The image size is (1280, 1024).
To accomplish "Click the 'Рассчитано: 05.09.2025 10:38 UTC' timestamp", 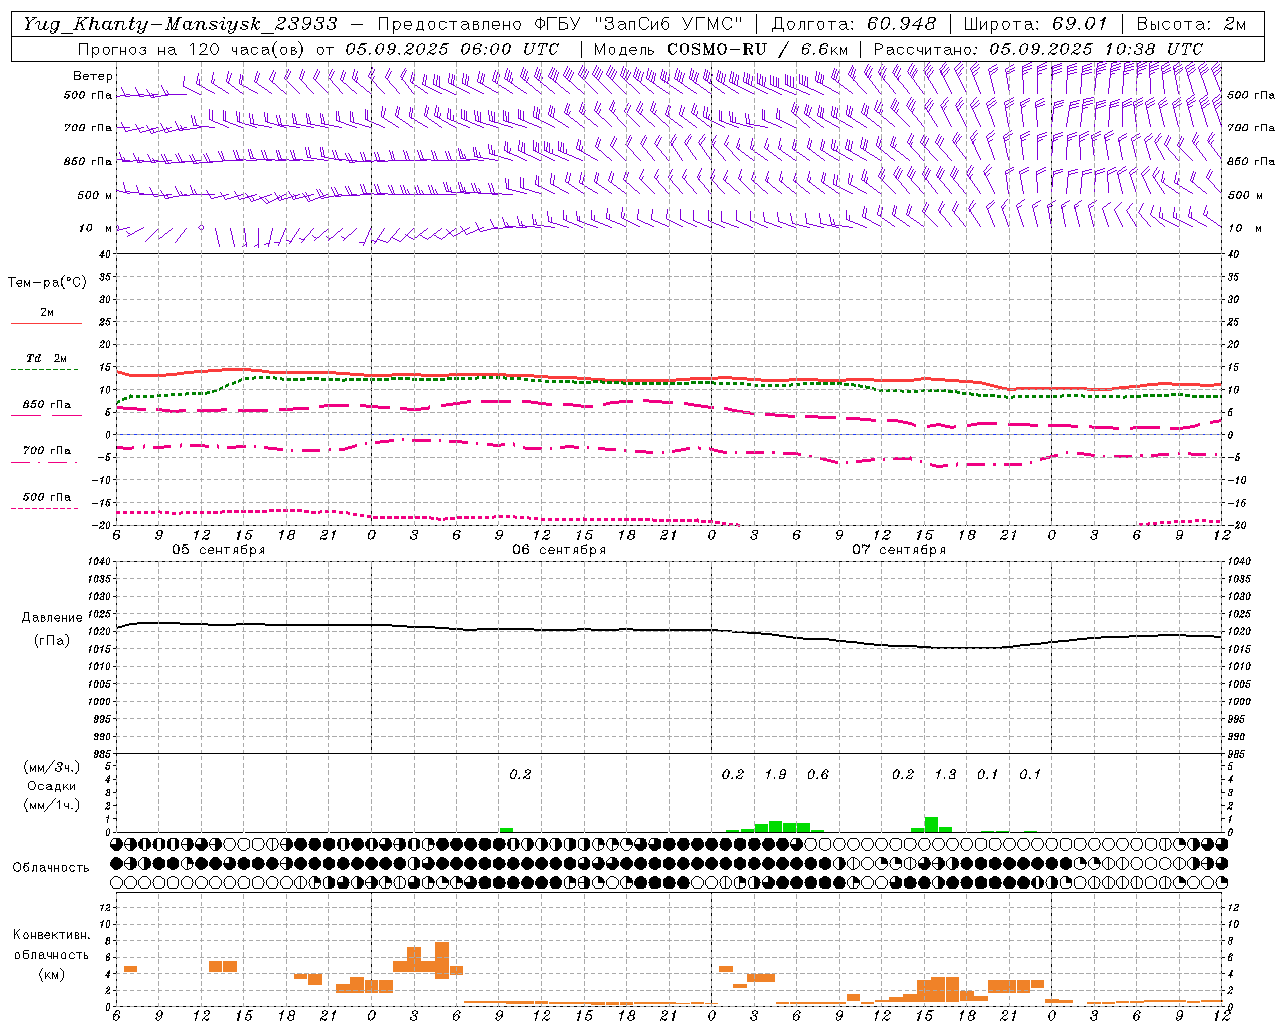I will click(1038, 49).
